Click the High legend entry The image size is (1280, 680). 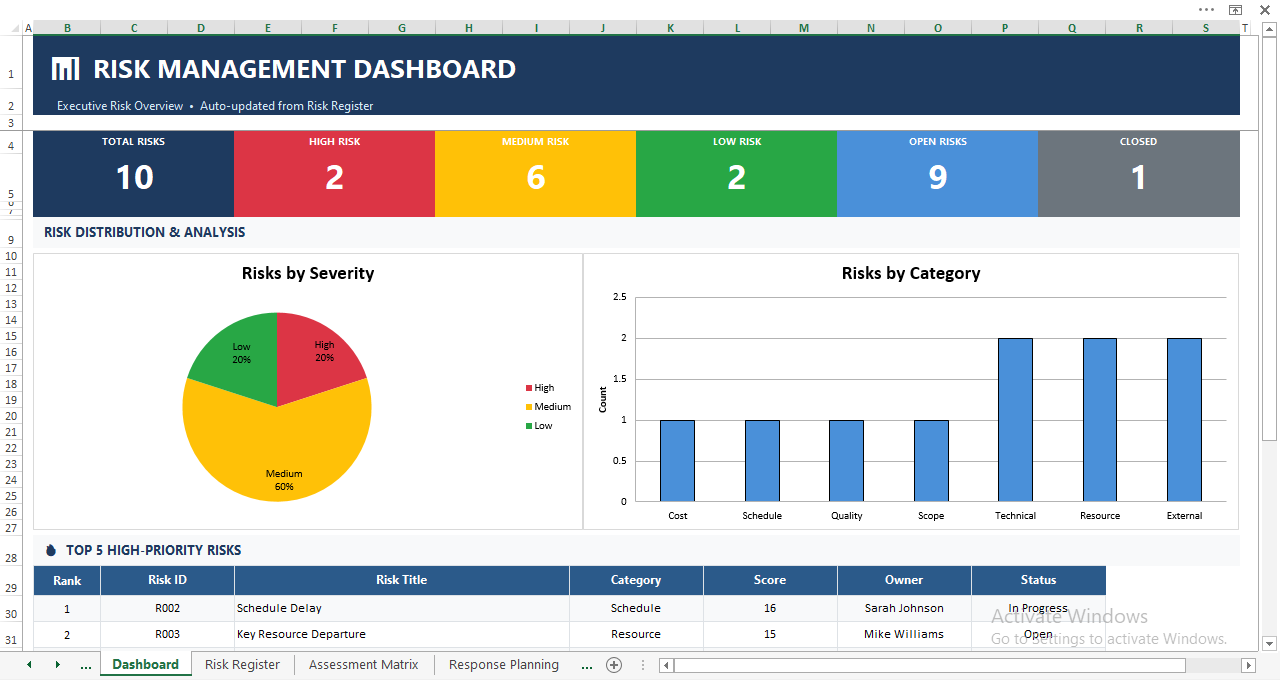pyautogui.click(x=539, y=388)
